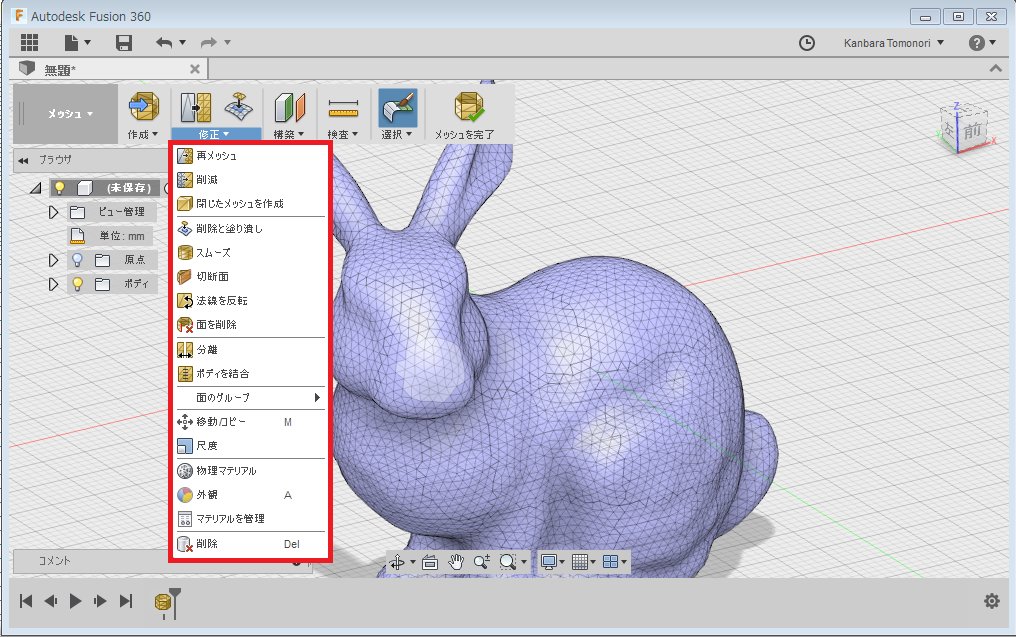Open the 面のグループ submenu
This screenshot has width=1016, height=637.
pos(250,398)
